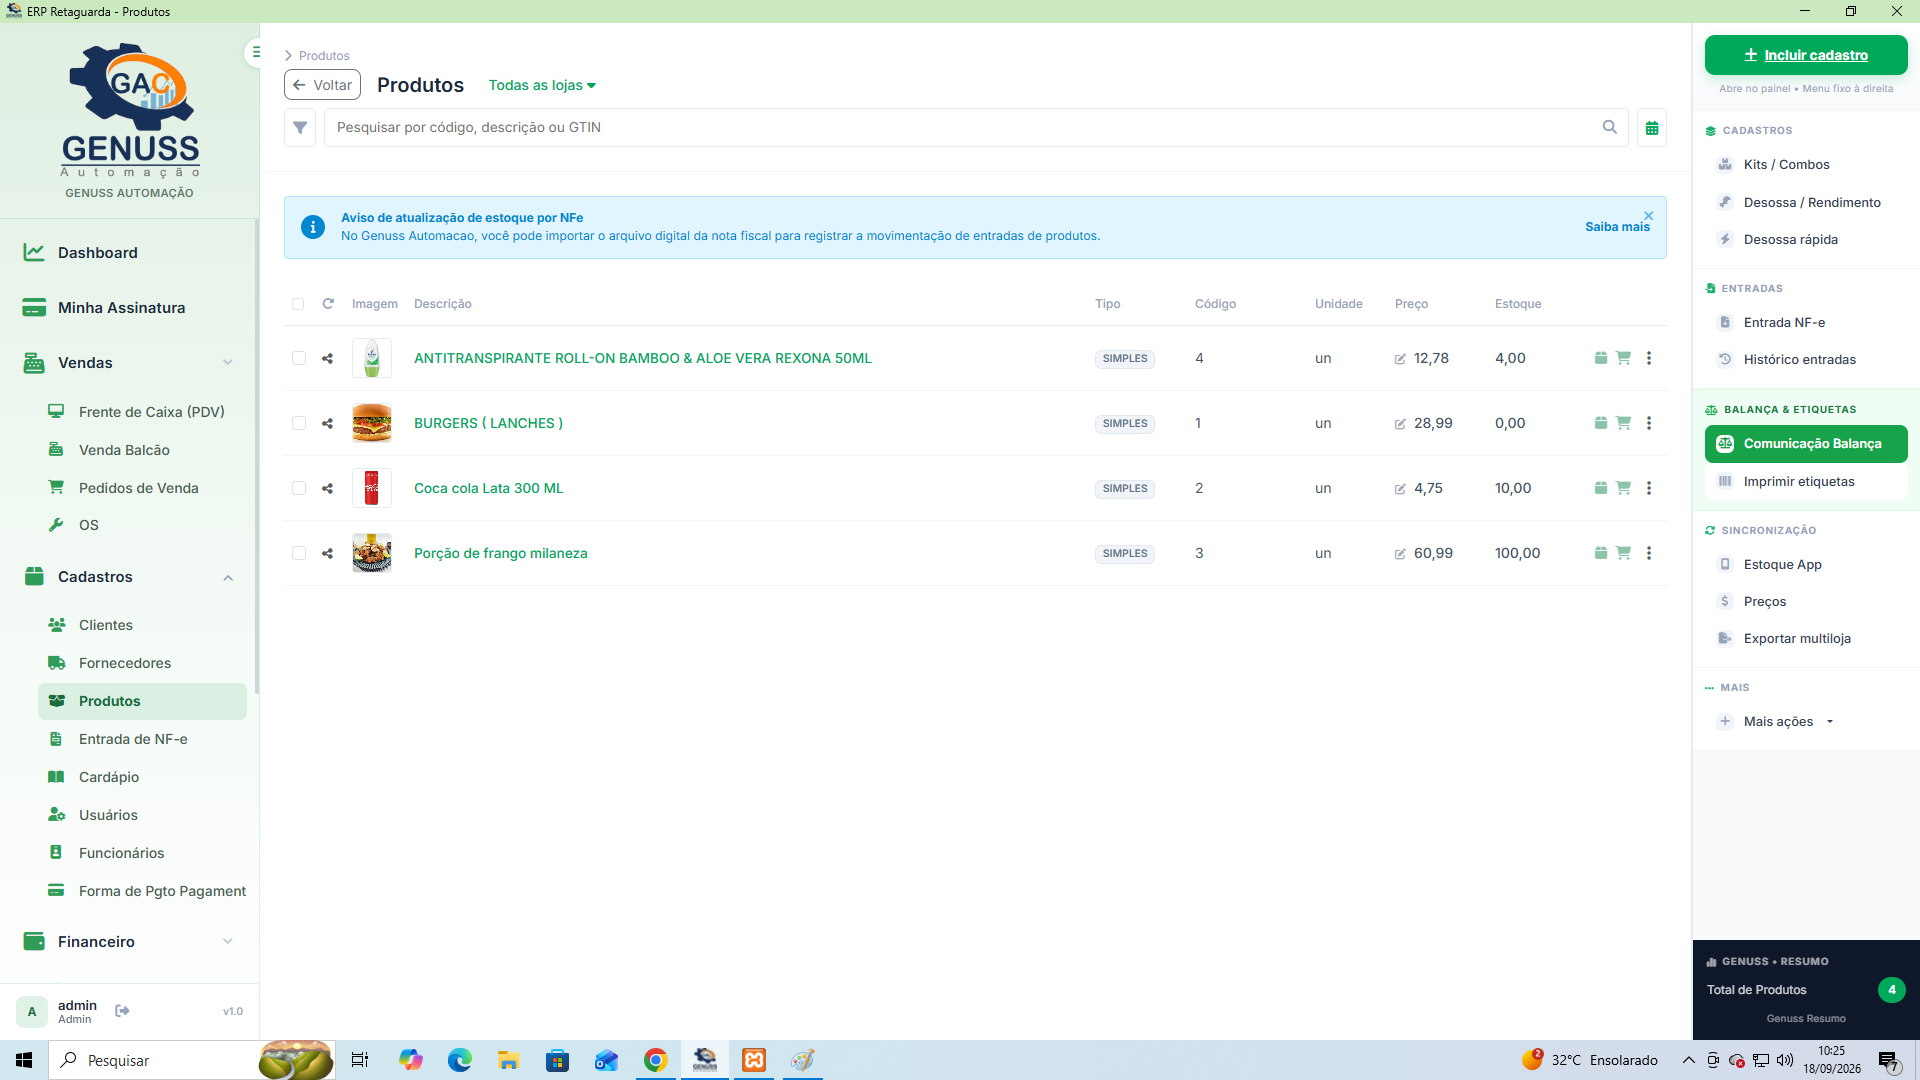This screenshot has height=1080, width=1920.
Task: Check the ANTITRANSPIRANTE product checkbox
Action: click(299, 358)
